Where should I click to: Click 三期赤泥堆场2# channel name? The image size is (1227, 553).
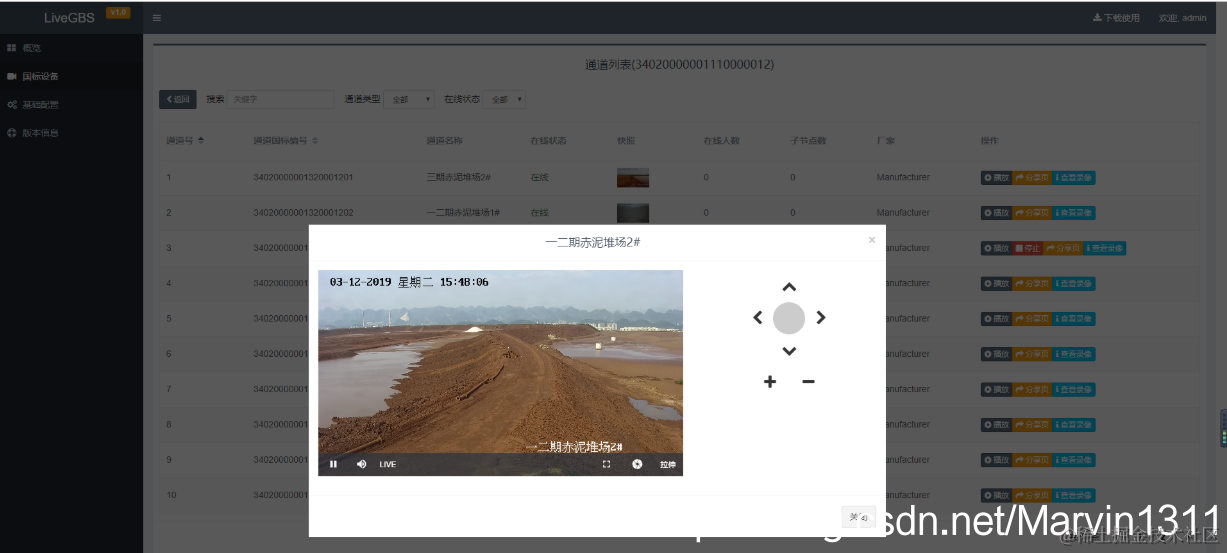click(x=457, y=178)
